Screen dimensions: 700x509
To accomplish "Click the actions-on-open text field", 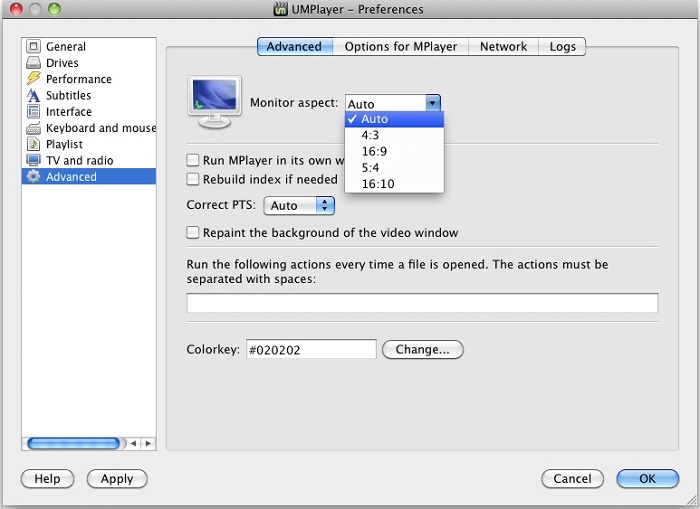I will point(422,303).
